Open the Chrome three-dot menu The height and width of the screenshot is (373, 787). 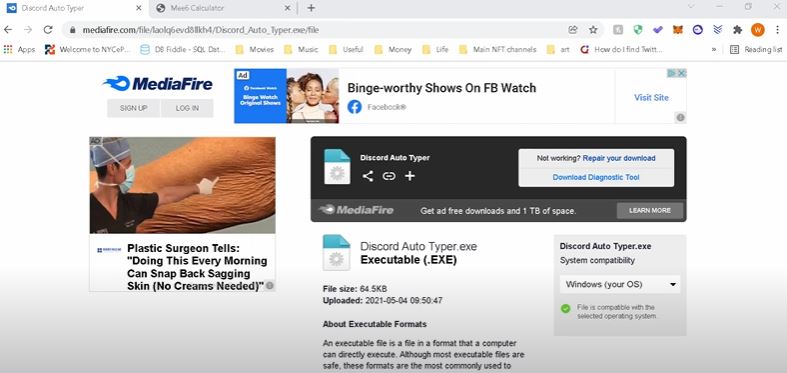pyautogui.click(x=777, y=30)
